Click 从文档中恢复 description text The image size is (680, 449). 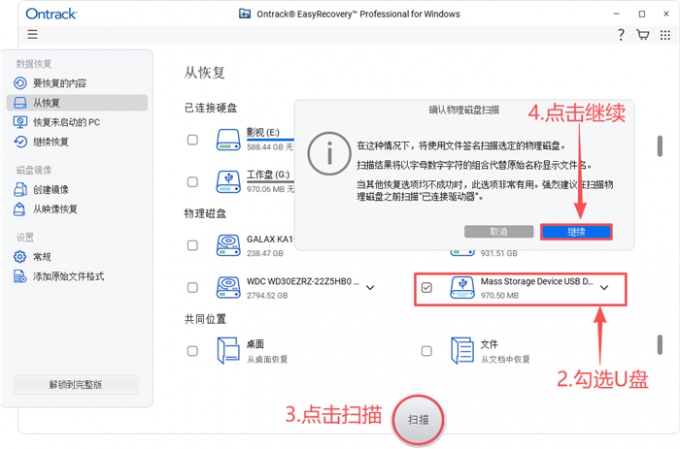click(x=505, y=359)
